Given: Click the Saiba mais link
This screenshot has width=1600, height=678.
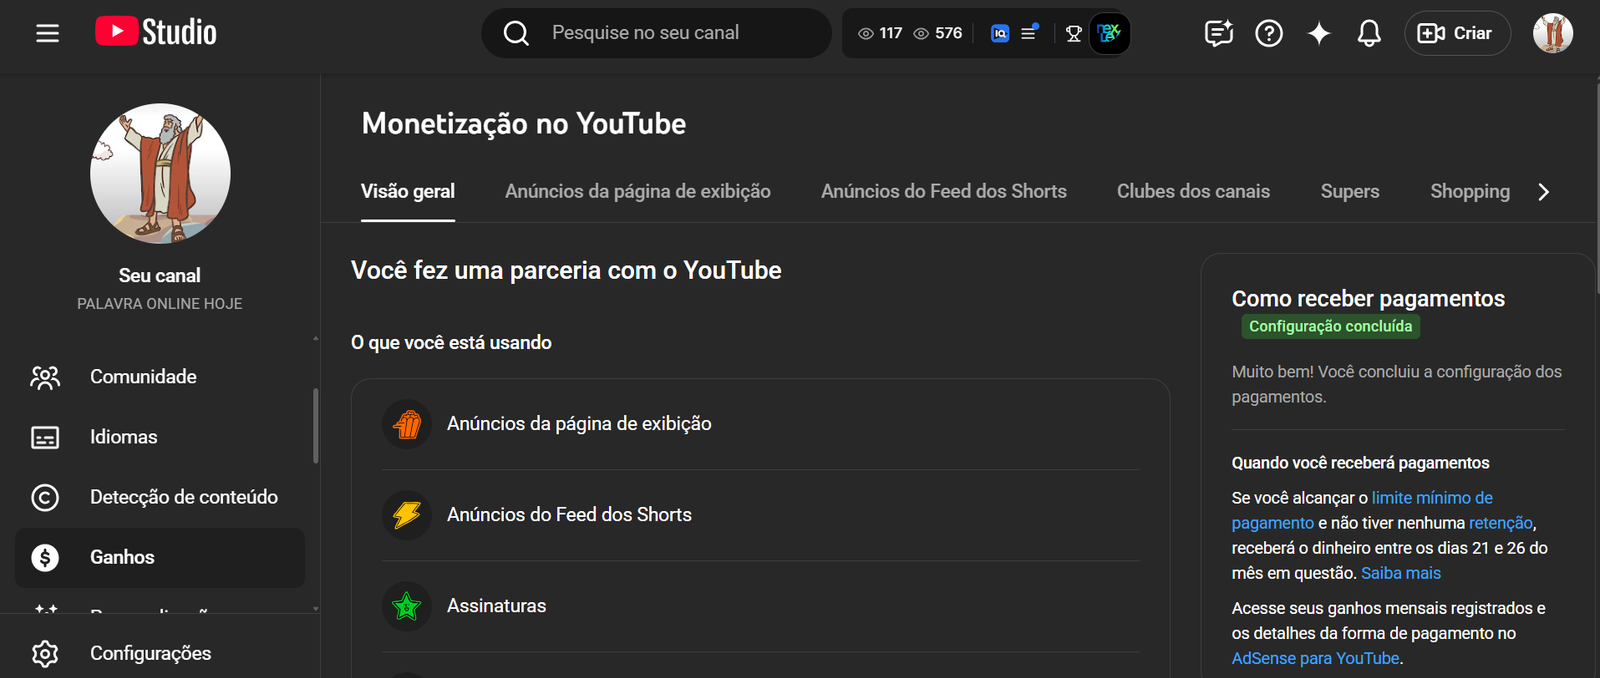Looking at the screenshot, I should (1401, 573).
